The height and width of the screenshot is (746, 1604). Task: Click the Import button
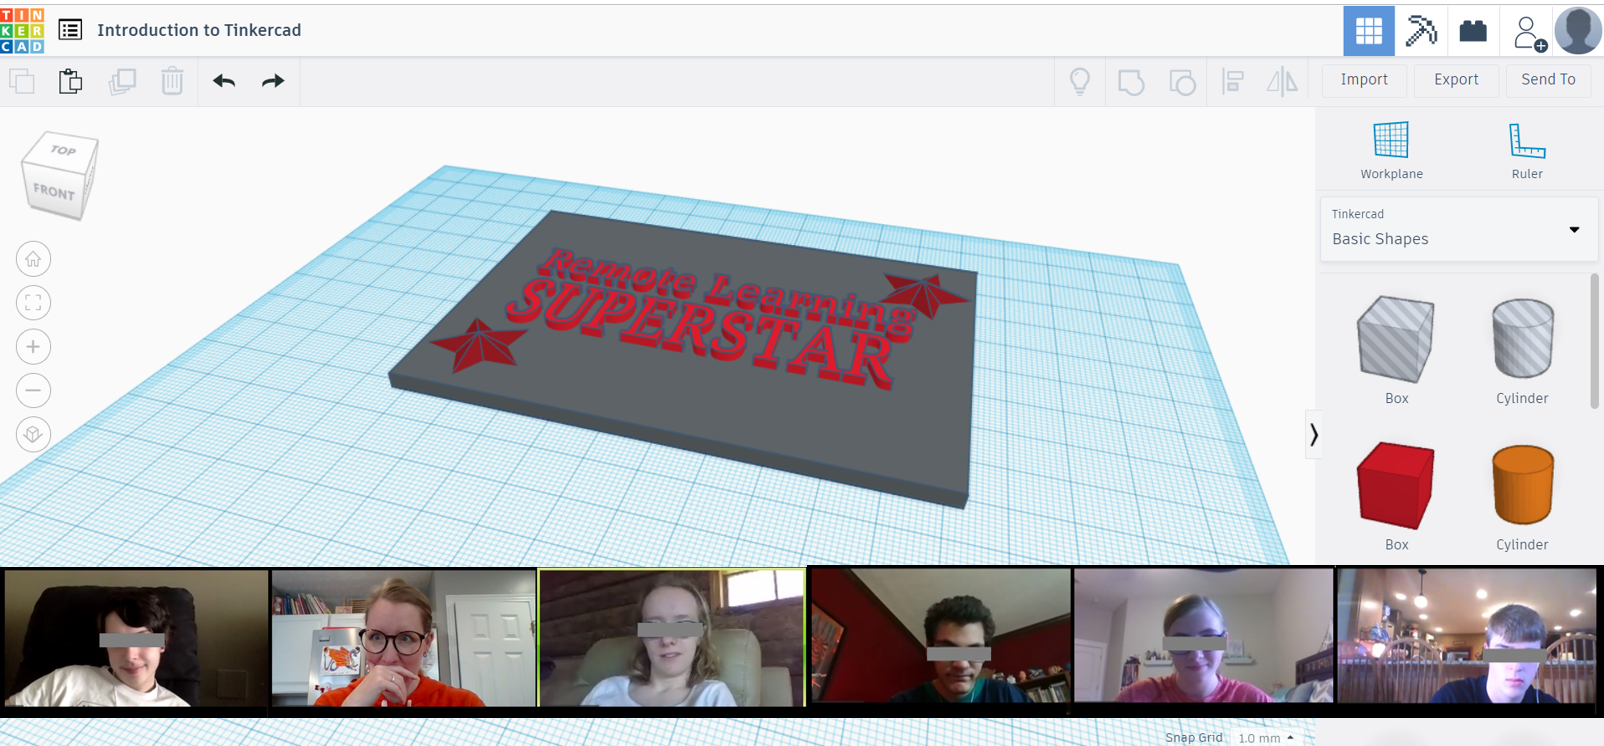(1364, 80)
